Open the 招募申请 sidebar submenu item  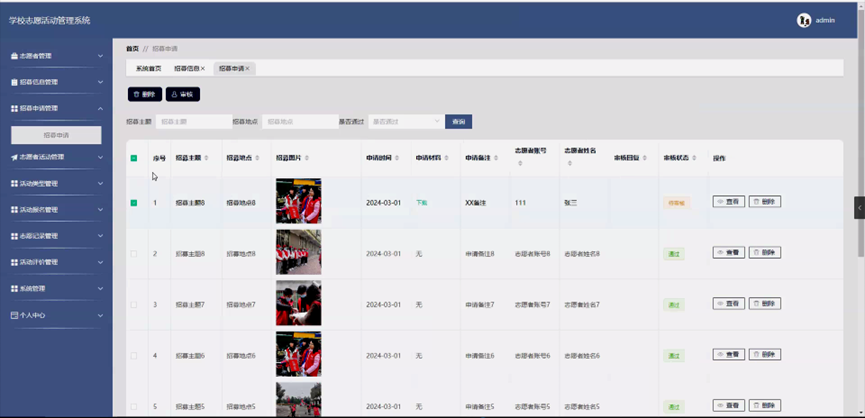(x=56, y=135)
